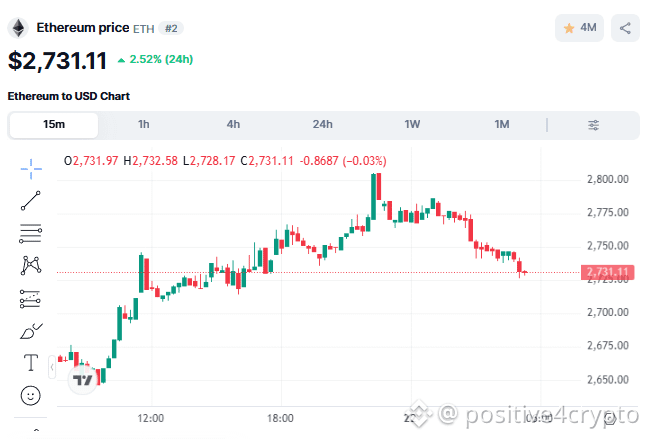
Task: Open chart settings sliders icon
Action: pyautogui.click(x=593, y=125)
